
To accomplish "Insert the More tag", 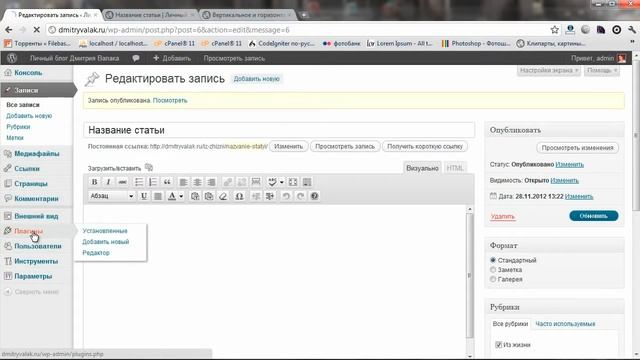I will point(256,182).
